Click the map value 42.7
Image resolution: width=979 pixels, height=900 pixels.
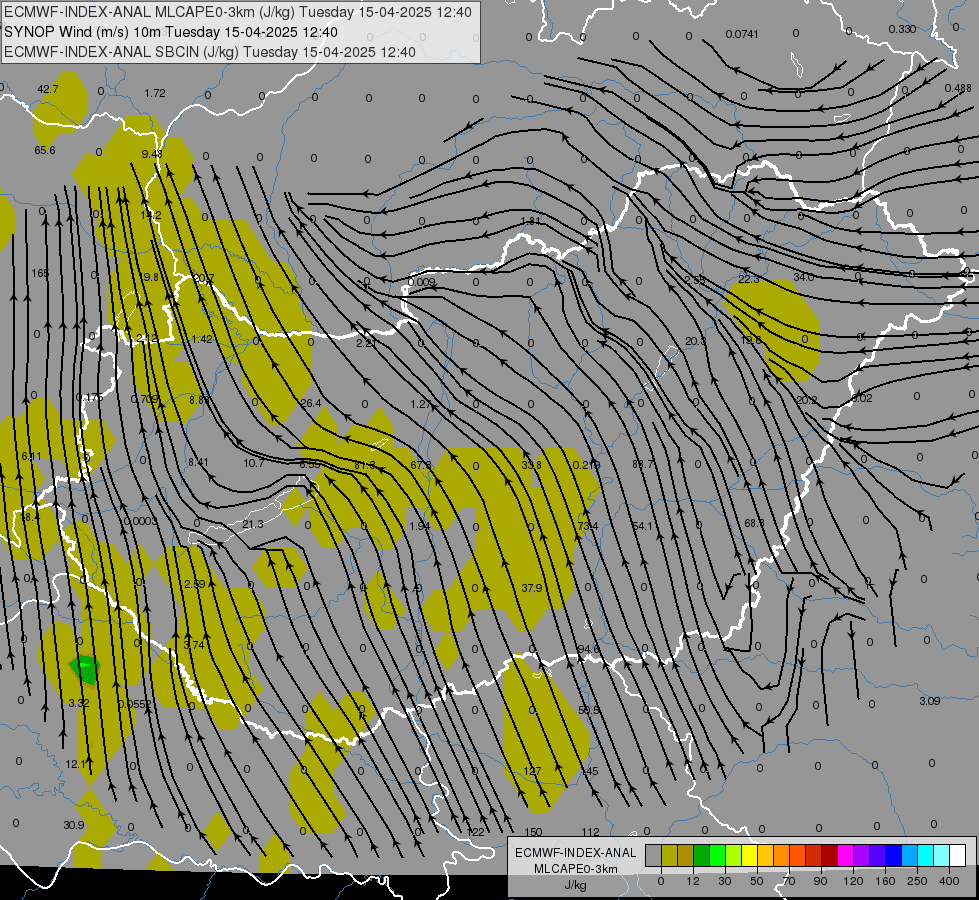pos(47,89)
